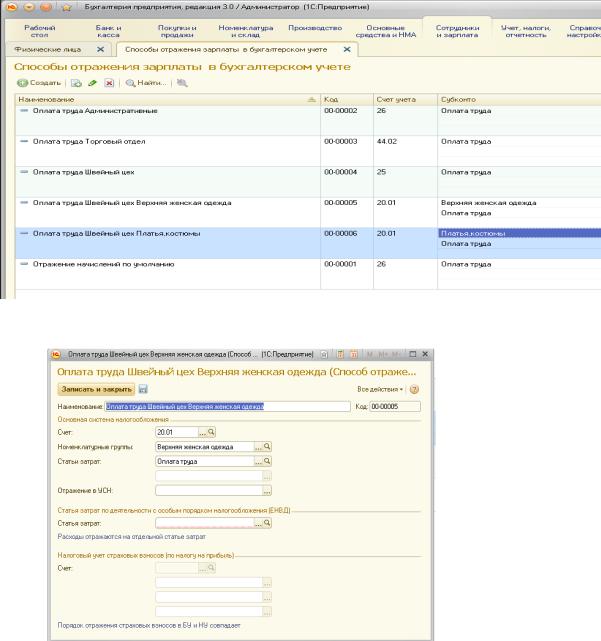
Task: Open the Учет, налоги, отчетность section
Action: point(526,31)
